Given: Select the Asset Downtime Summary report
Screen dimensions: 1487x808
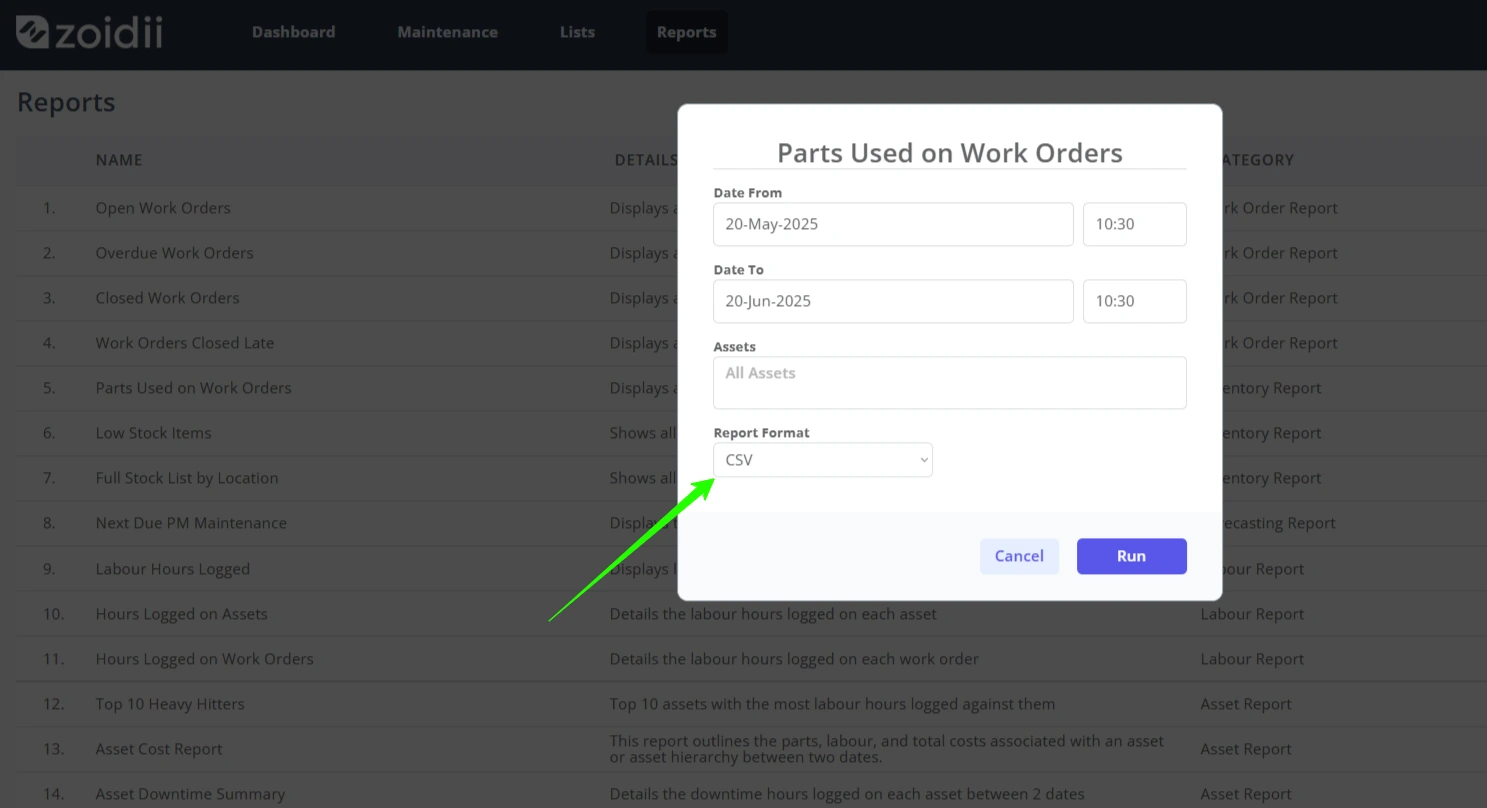Looking at the screenshot, I should [x=190, y=794].
